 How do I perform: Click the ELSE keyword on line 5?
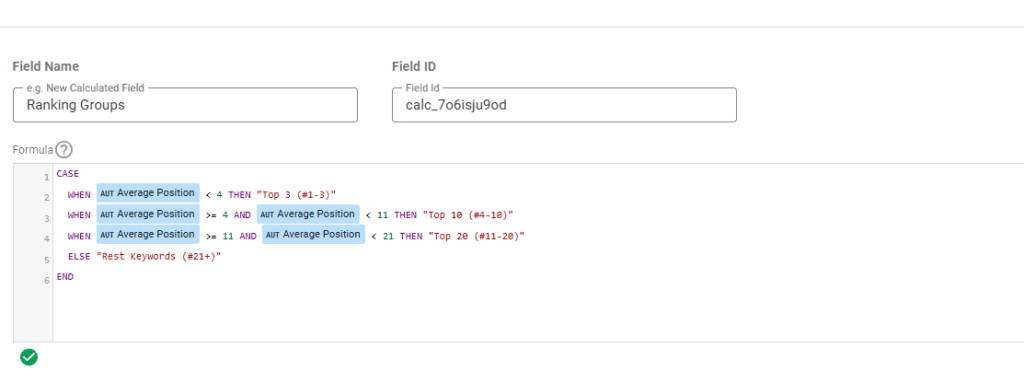[x=78, y=257]
